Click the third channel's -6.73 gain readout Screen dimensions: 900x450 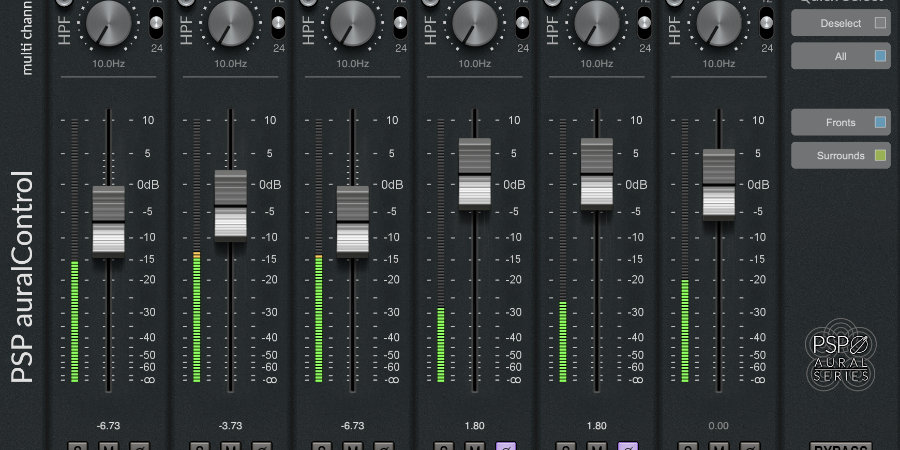tap(353, 426)
